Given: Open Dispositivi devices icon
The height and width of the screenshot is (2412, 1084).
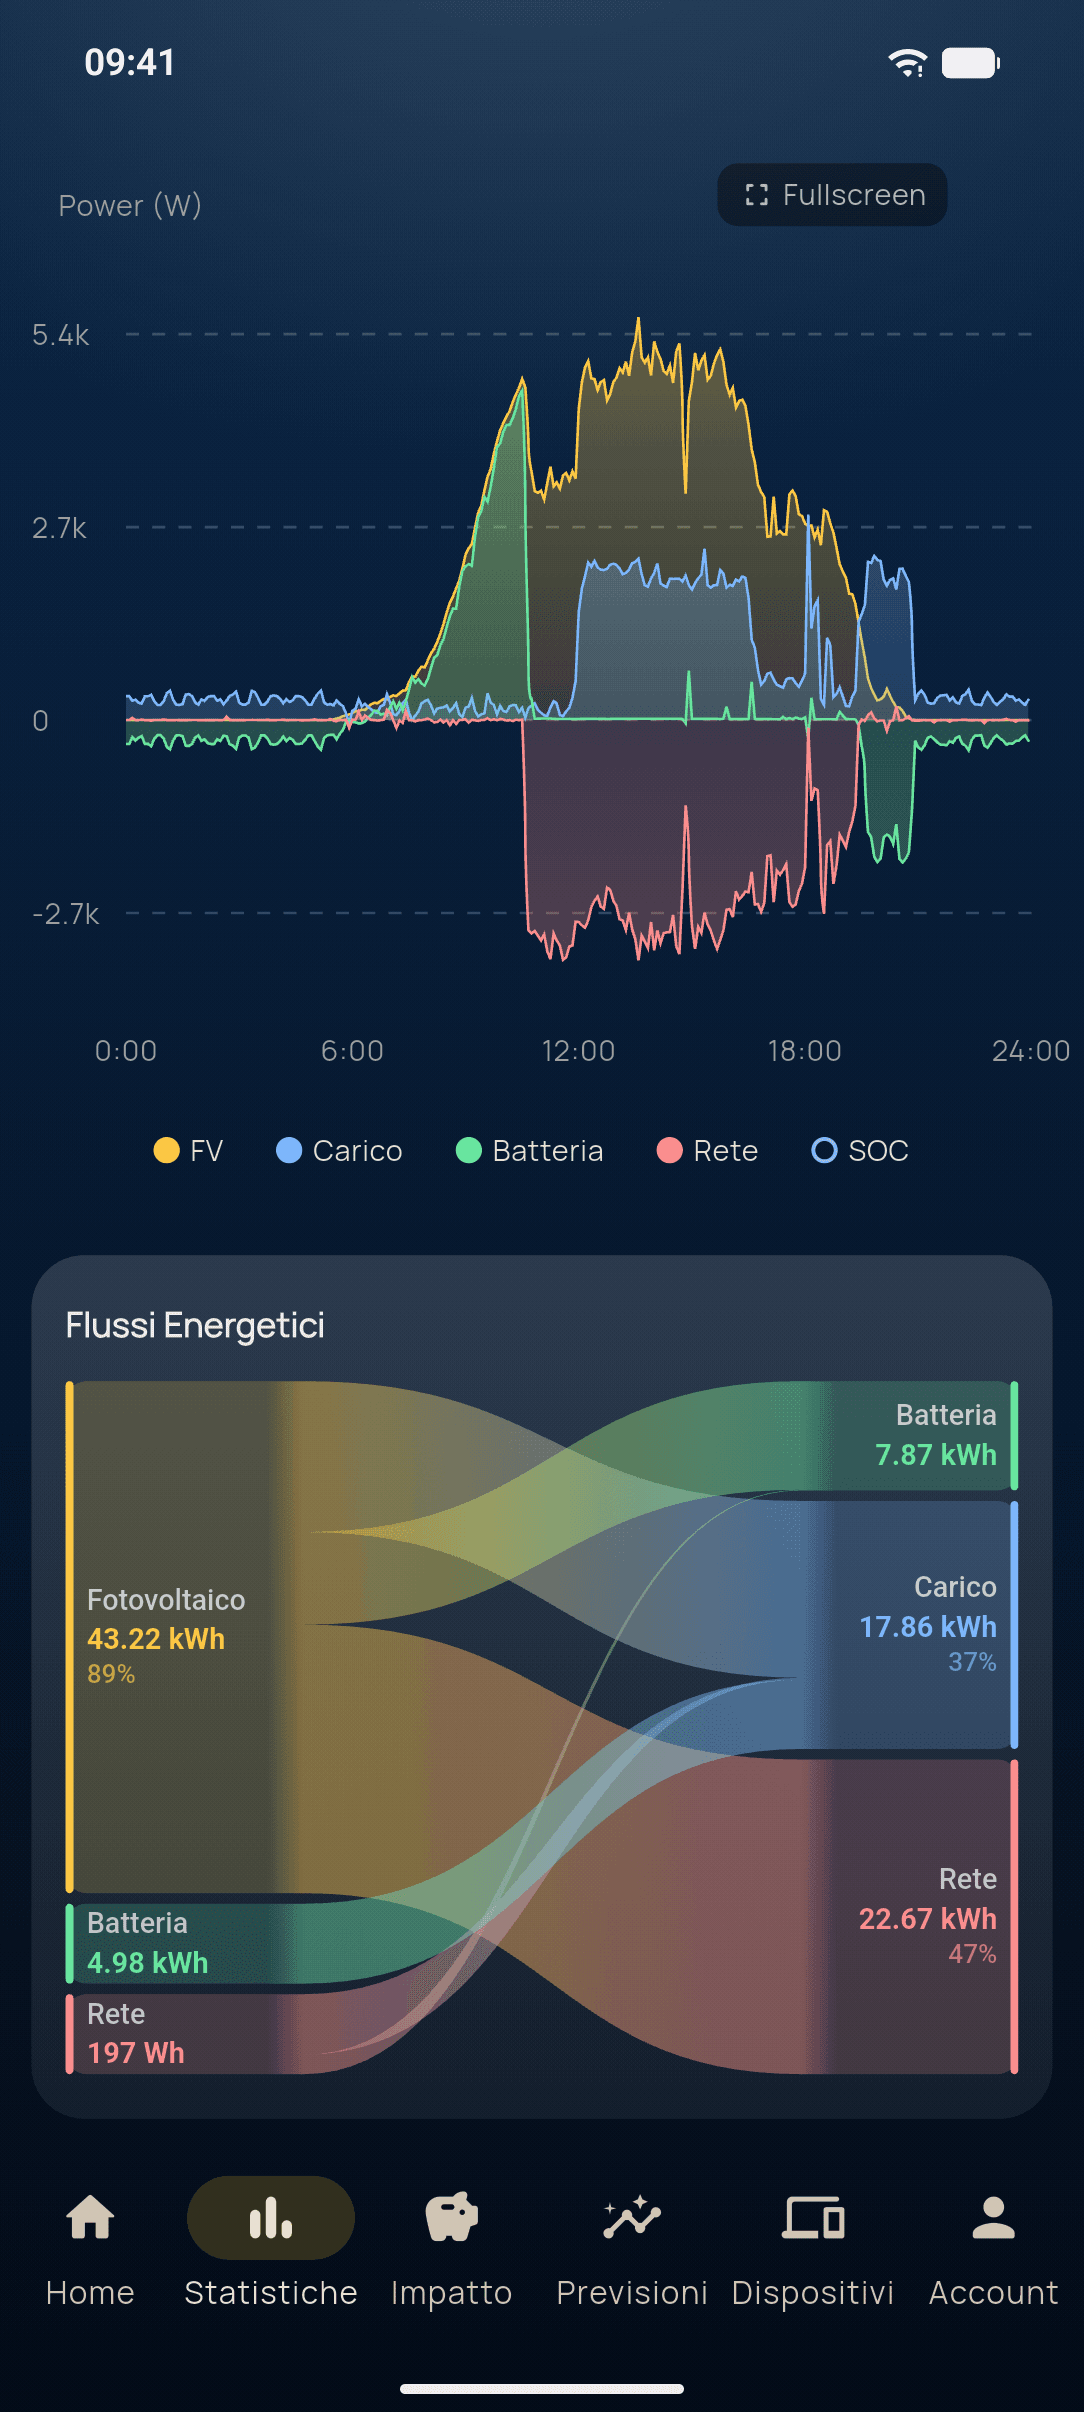Looking at the screenshot, I should coord(813,2217).
